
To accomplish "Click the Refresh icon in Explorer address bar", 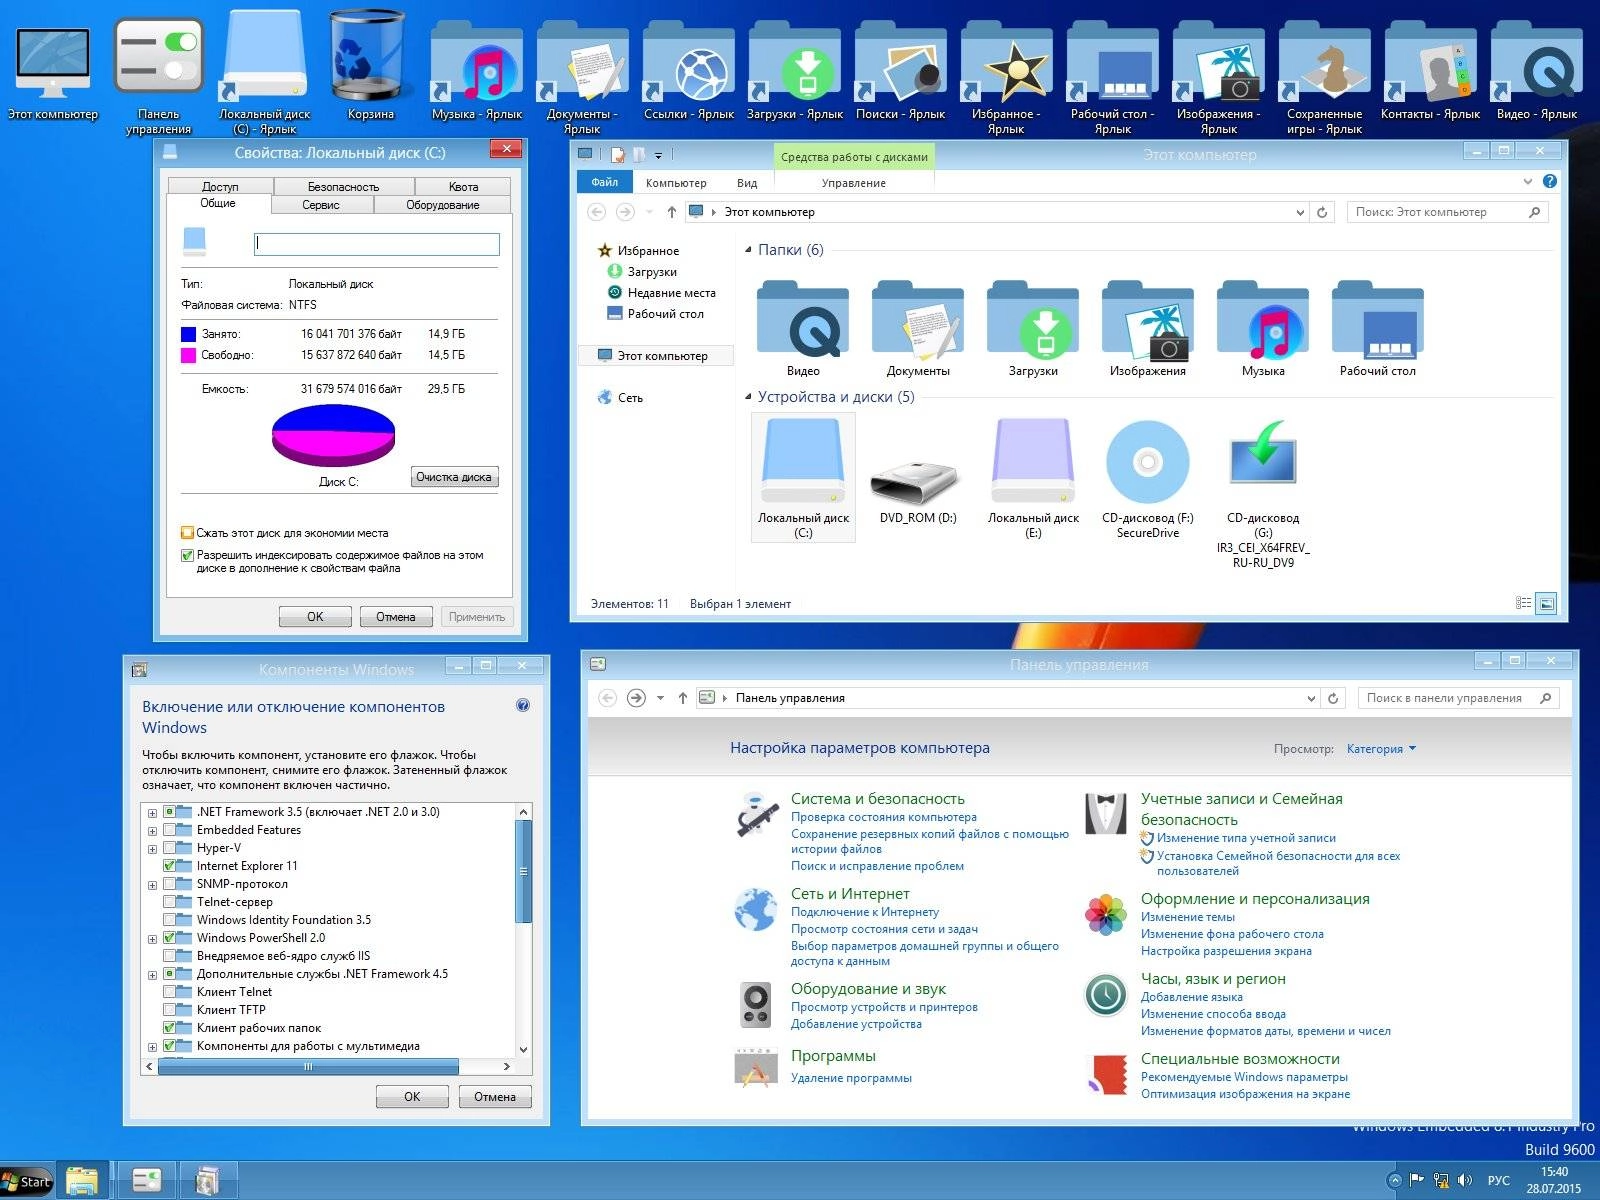I will tap(1322, 212).
